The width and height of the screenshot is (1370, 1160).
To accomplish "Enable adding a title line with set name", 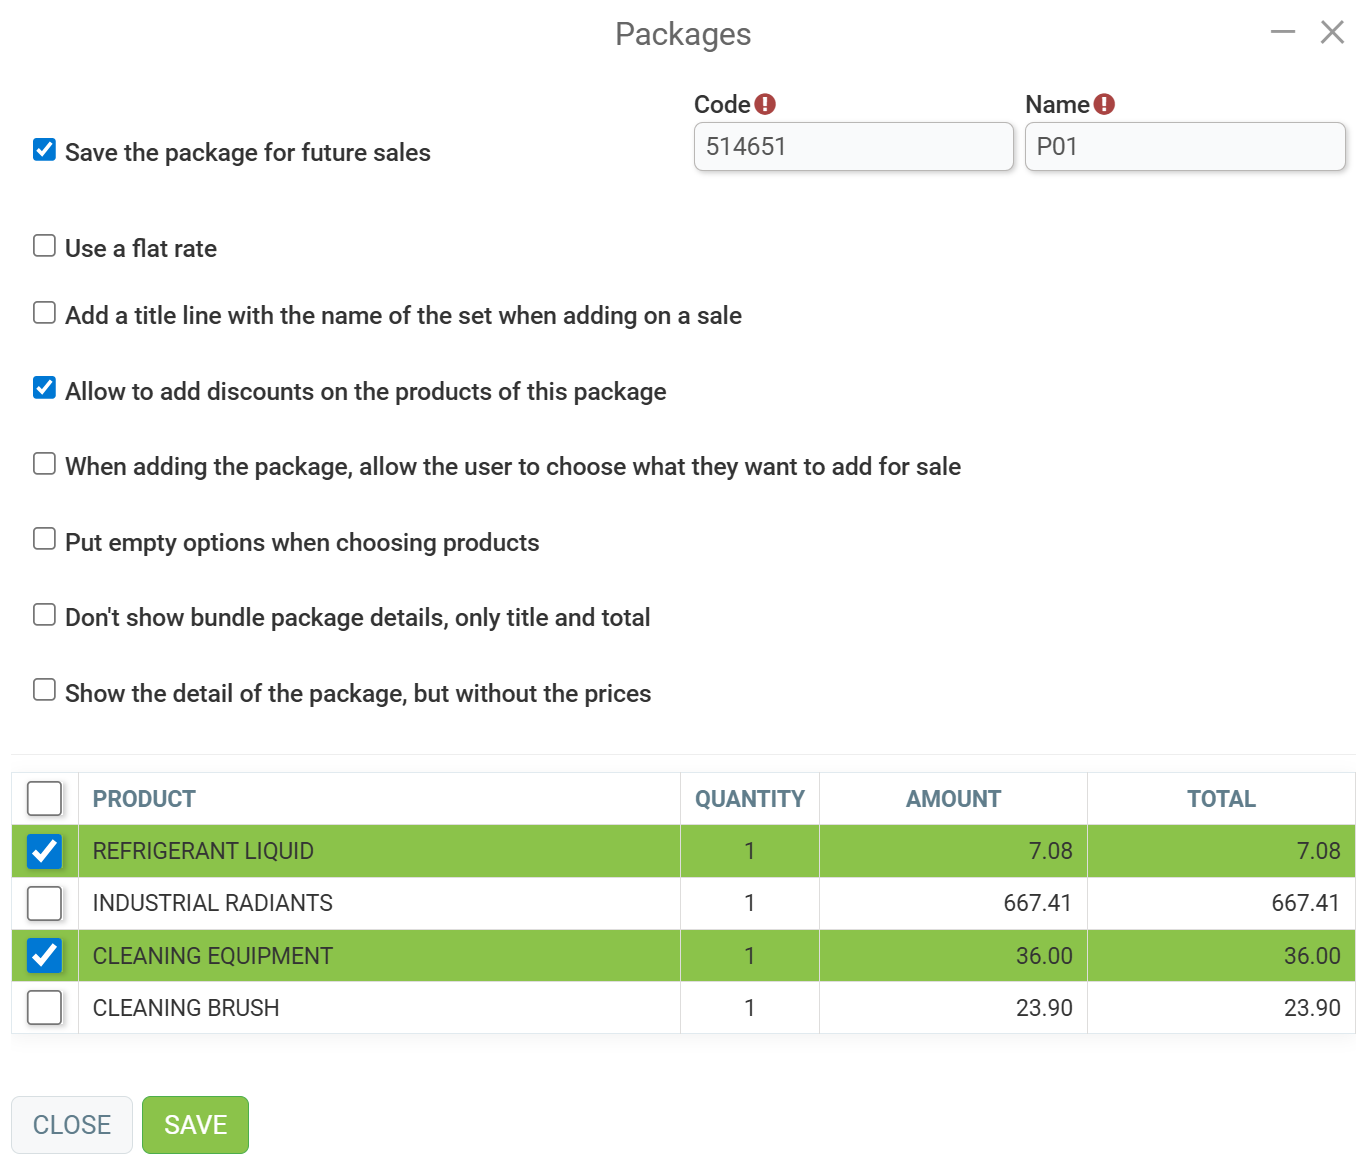I will click(x=44, y=313).
